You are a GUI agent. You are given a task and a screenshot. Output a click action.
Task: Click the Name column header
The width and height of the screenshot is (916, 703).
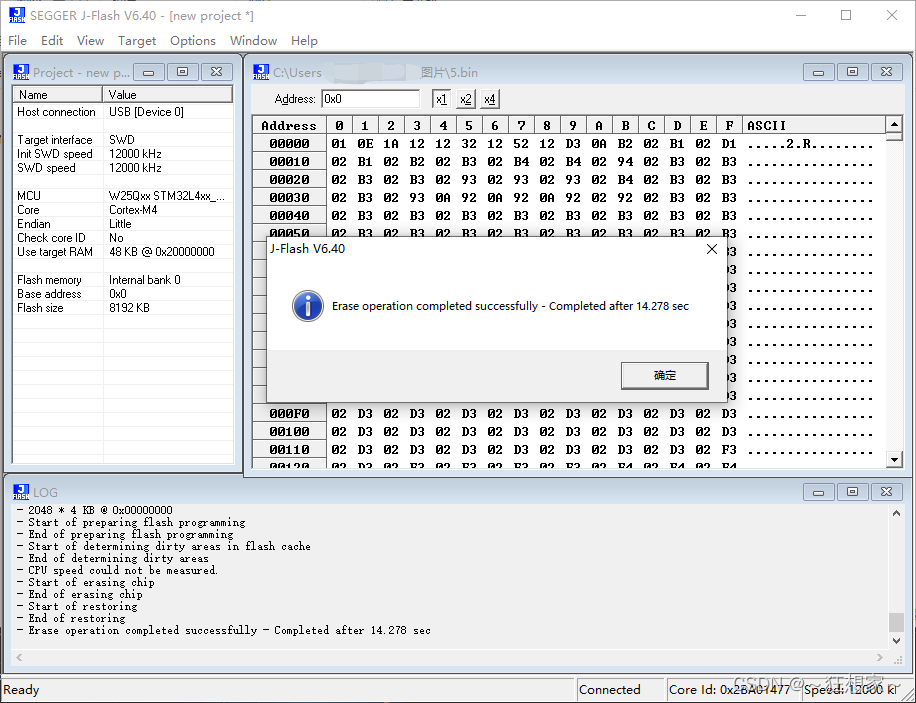[x=57, y=94]
